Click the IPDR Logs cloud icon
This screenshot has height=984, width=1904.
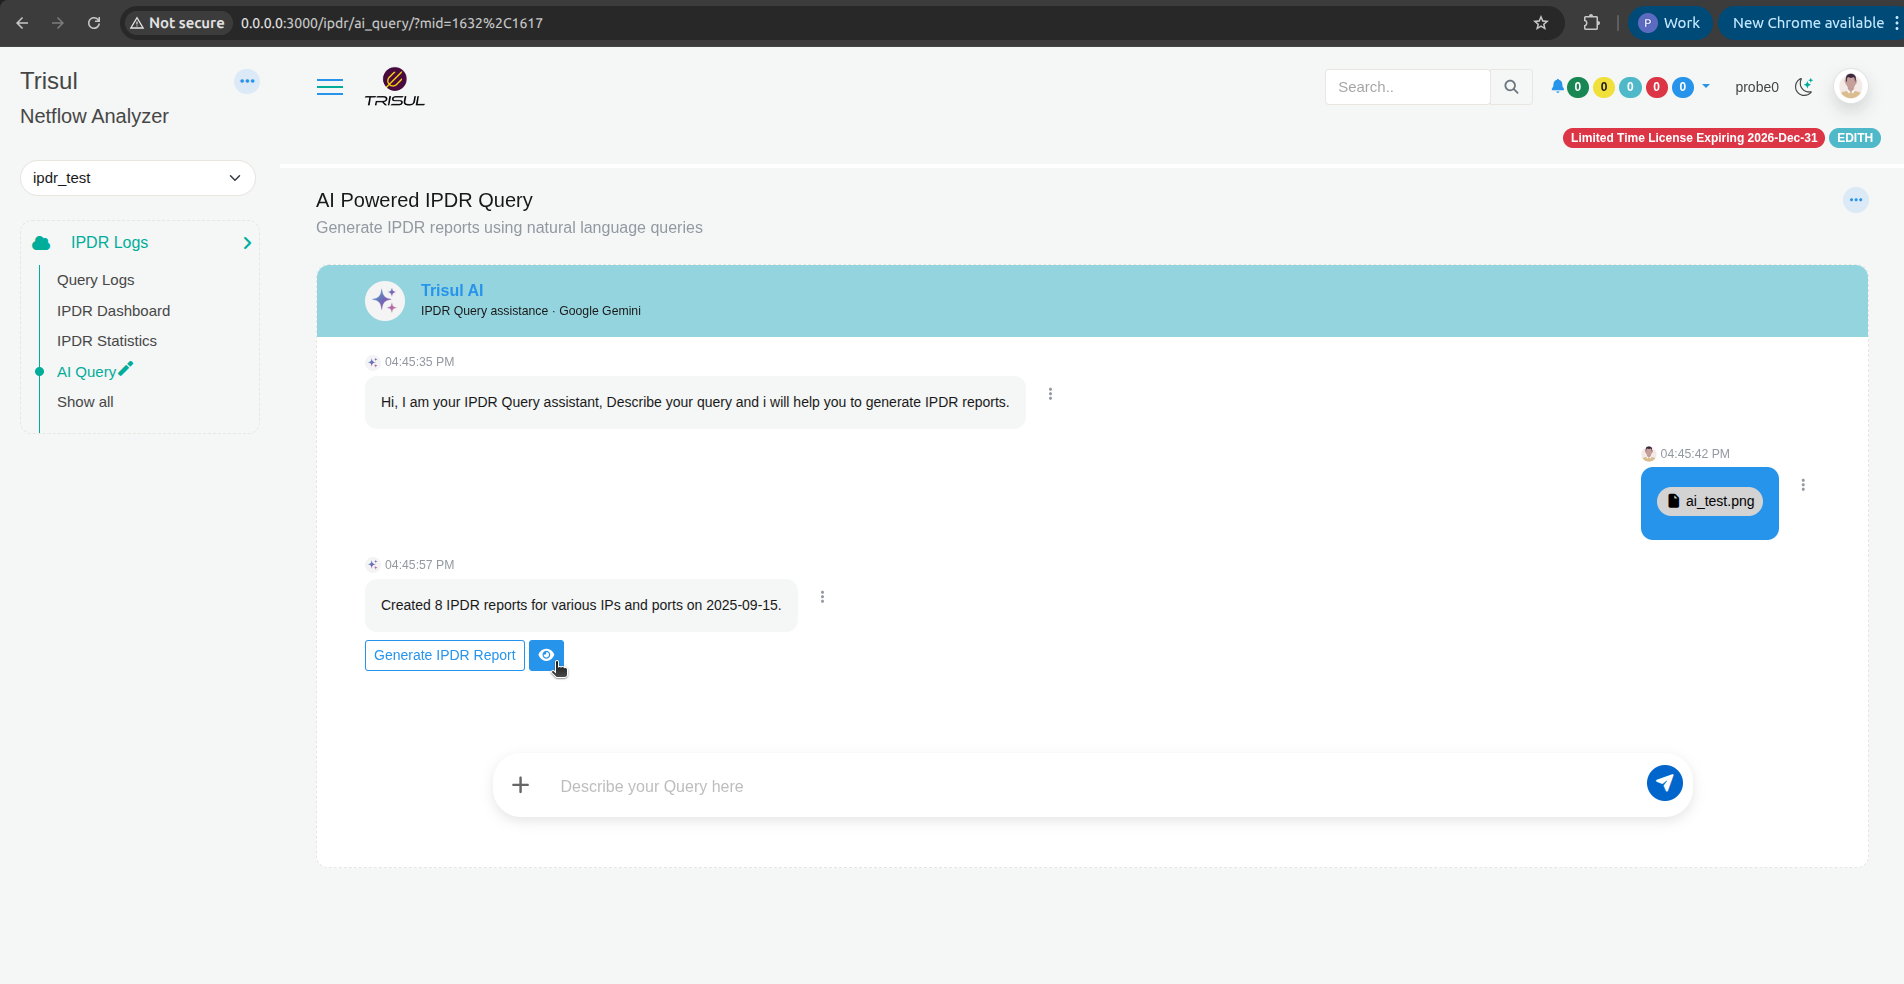(x=42, y=243)
